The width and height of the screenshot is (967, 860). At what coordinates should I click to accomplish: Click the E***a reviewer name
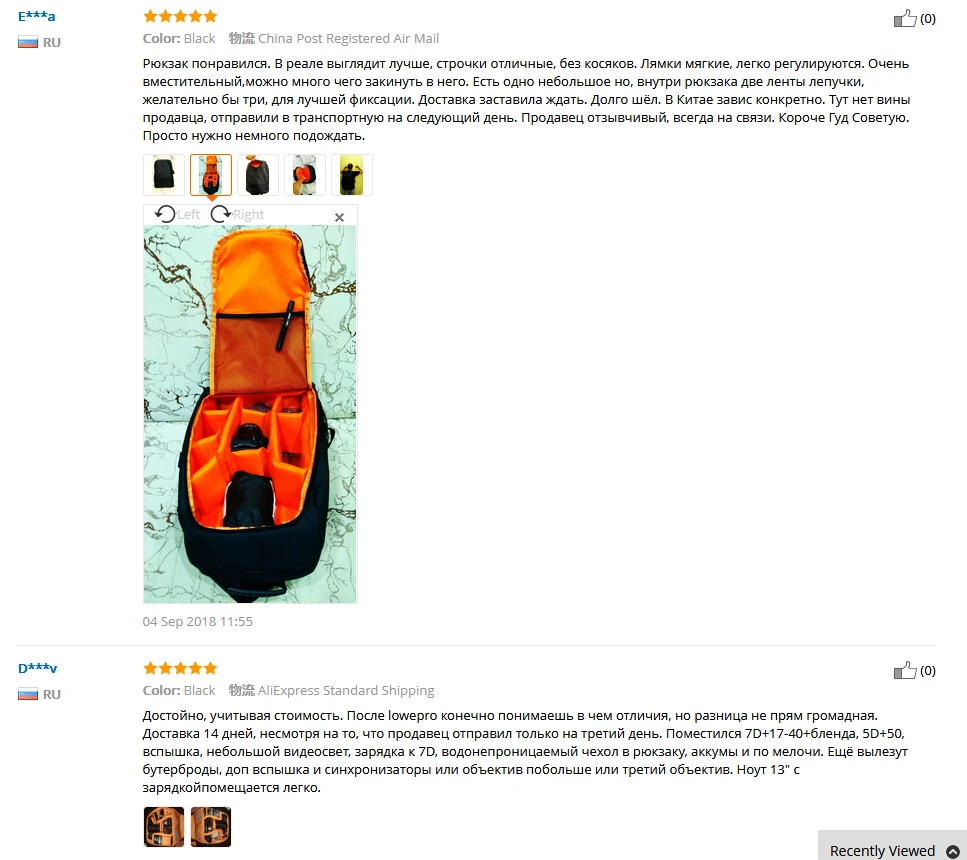36,17
